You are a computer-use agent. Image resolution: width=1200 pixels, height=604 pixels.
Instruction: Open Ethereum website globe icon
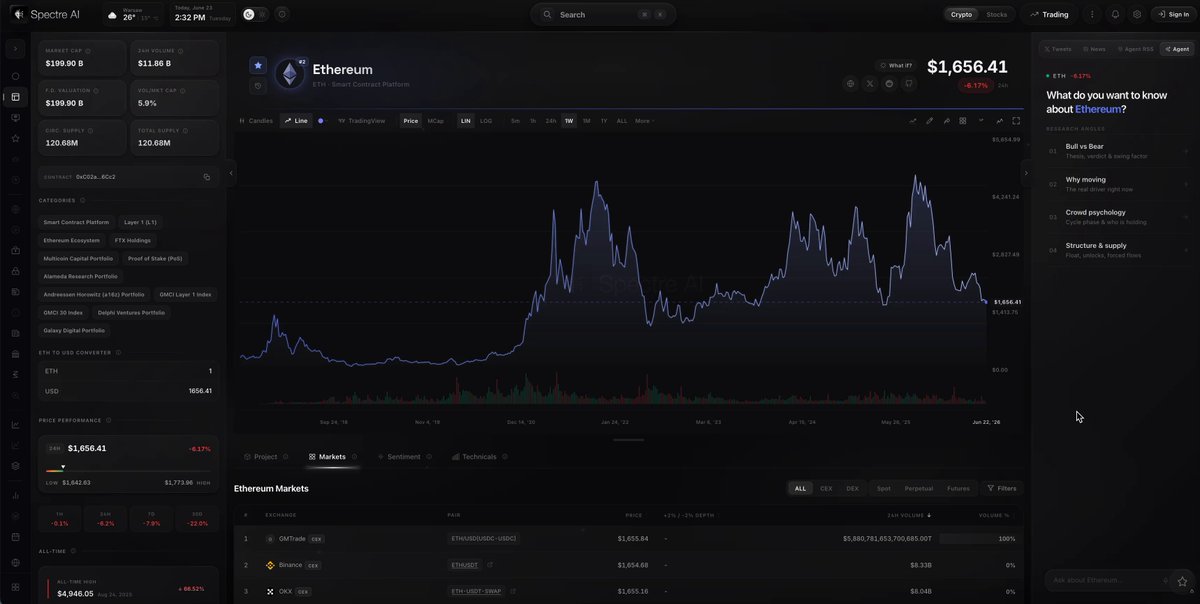(x=851, y=84)
